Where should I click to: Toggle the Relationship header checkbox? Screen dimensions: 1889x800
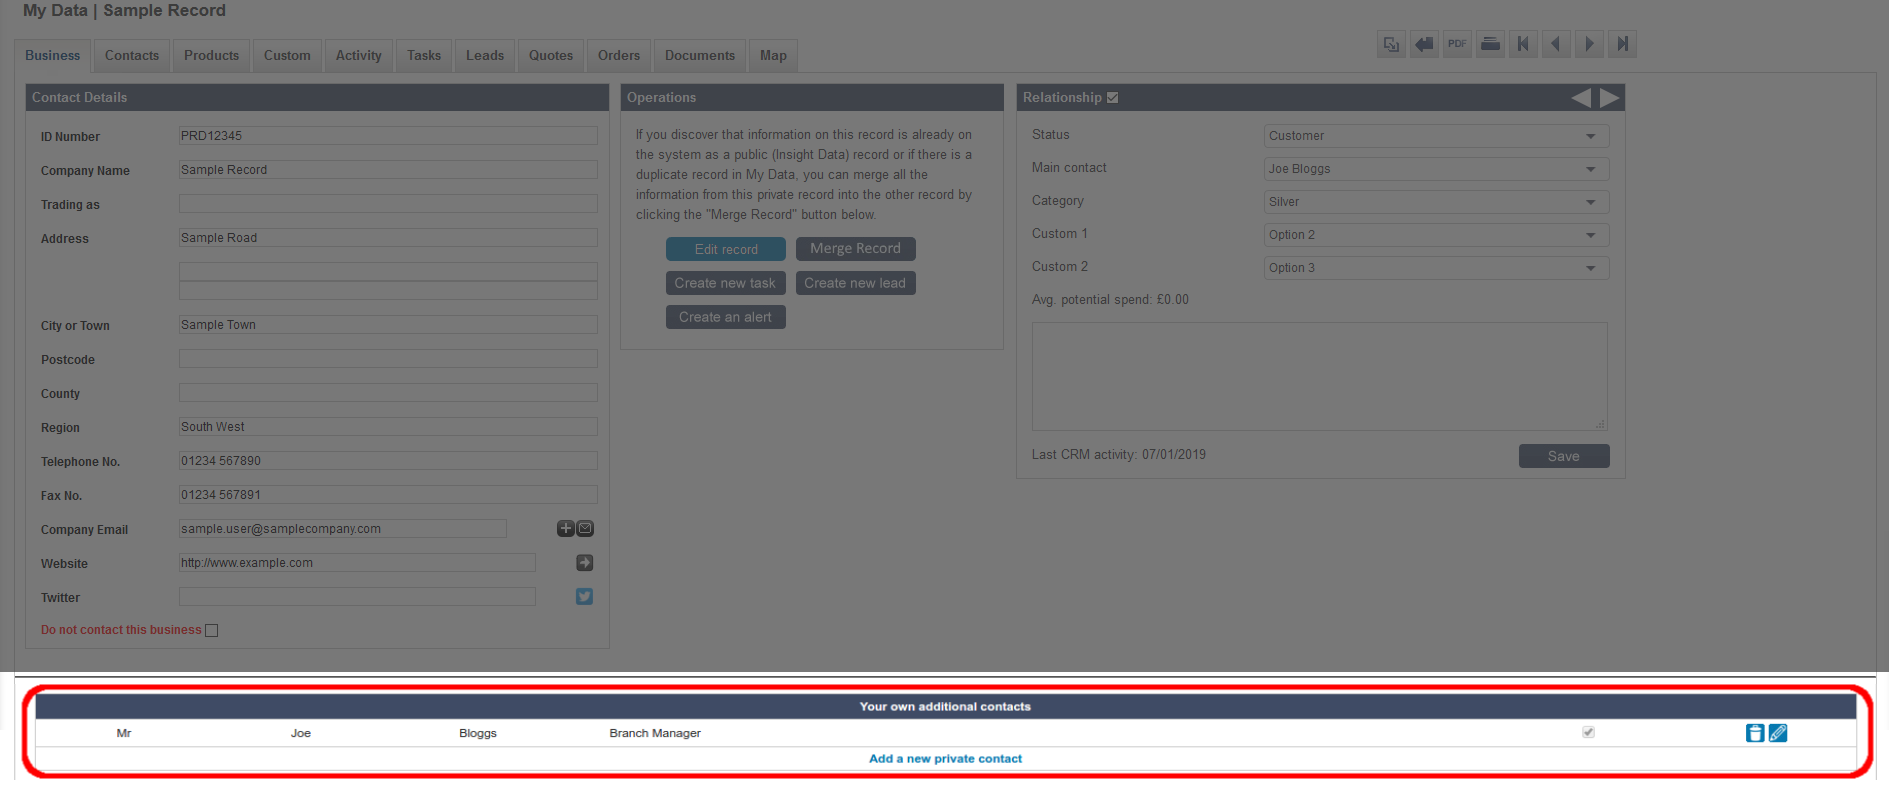(x=1113, y=98)
